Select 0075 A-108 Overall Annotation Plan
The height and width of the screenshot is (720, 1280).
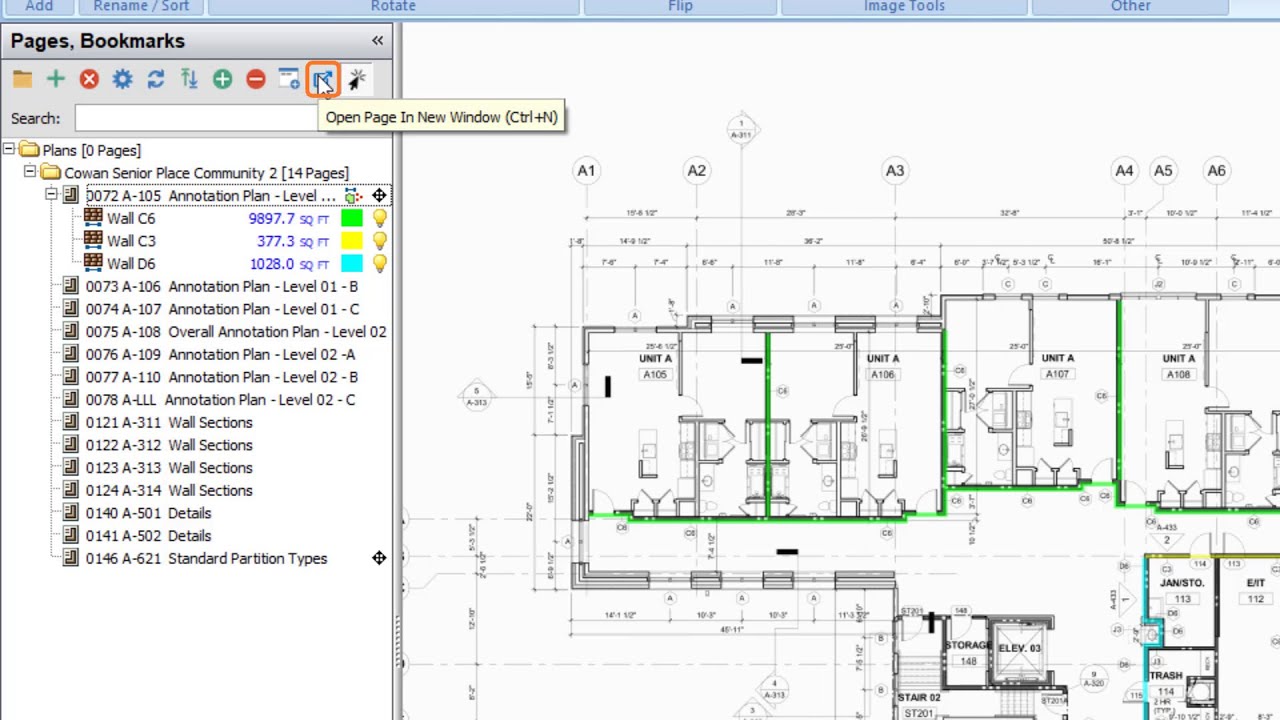236,332
